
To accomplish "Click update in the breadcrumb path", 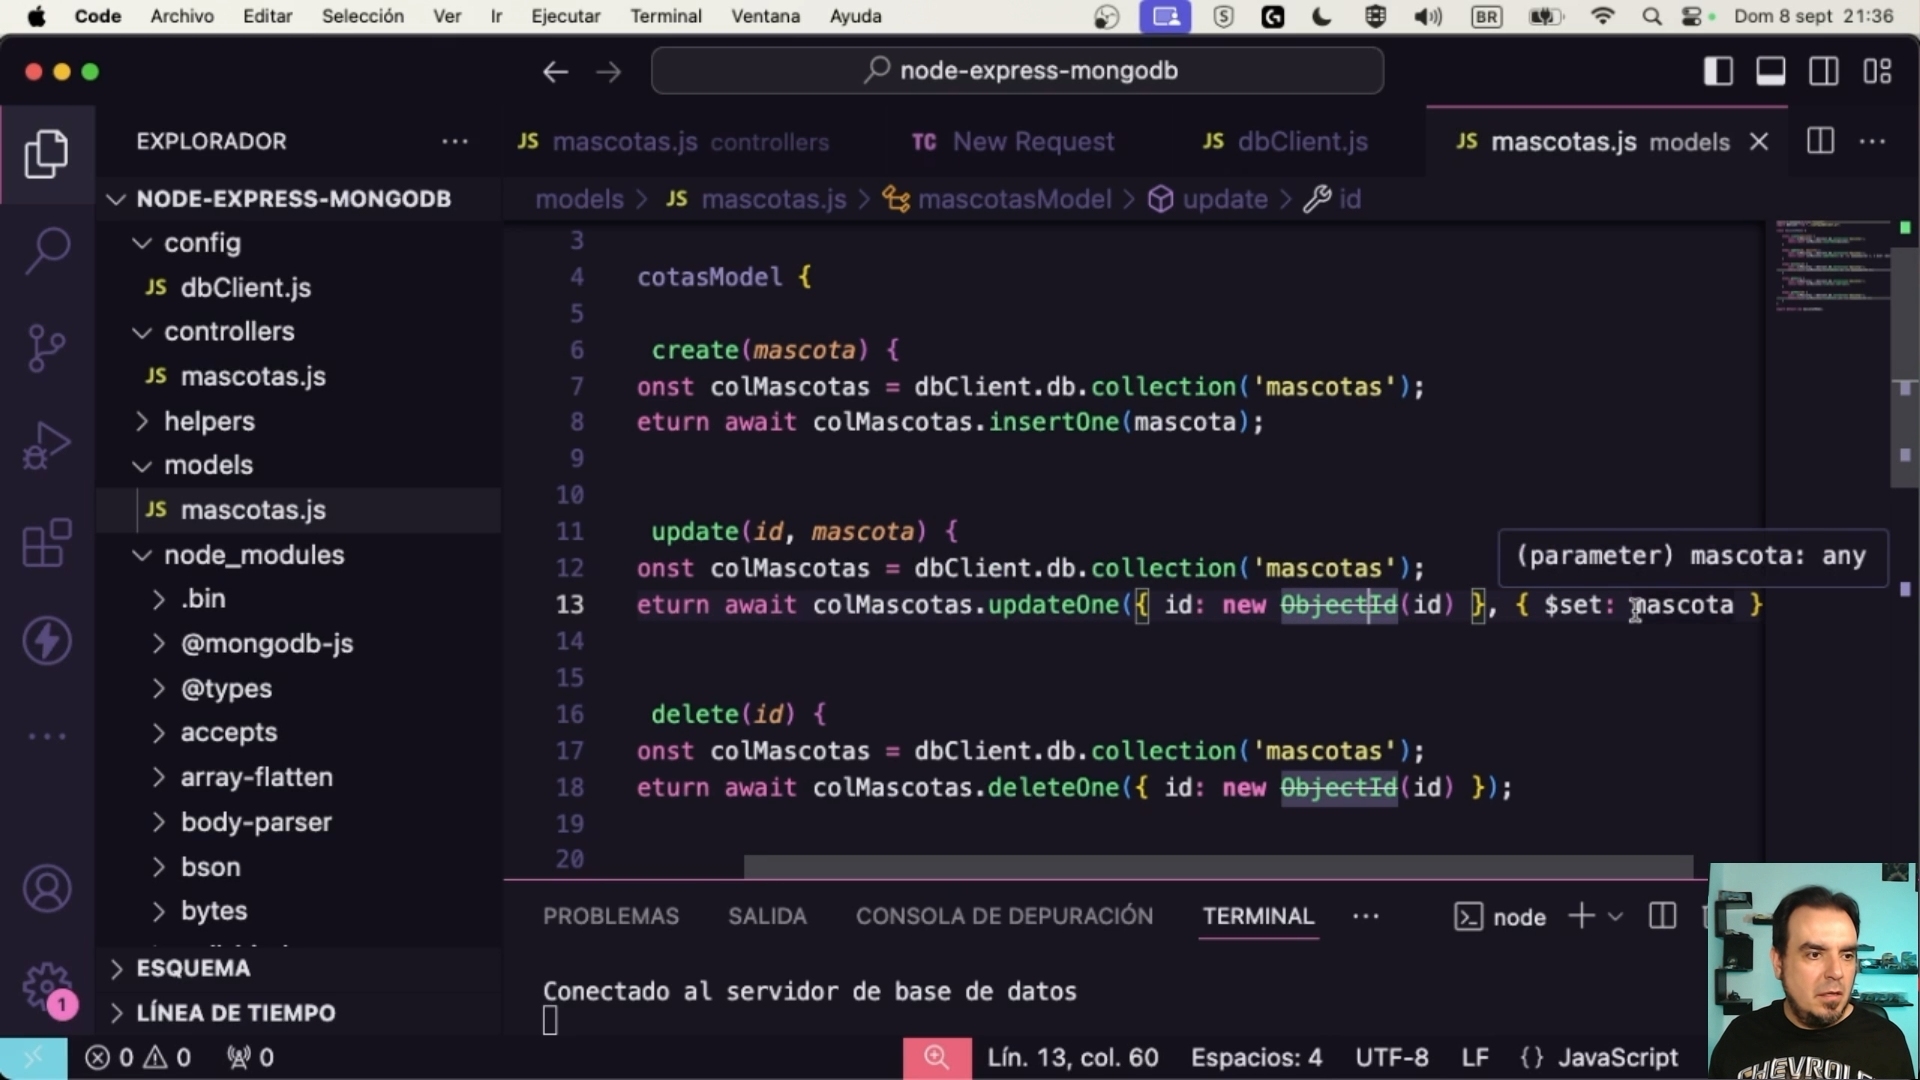I will [x=1225, y=199].
